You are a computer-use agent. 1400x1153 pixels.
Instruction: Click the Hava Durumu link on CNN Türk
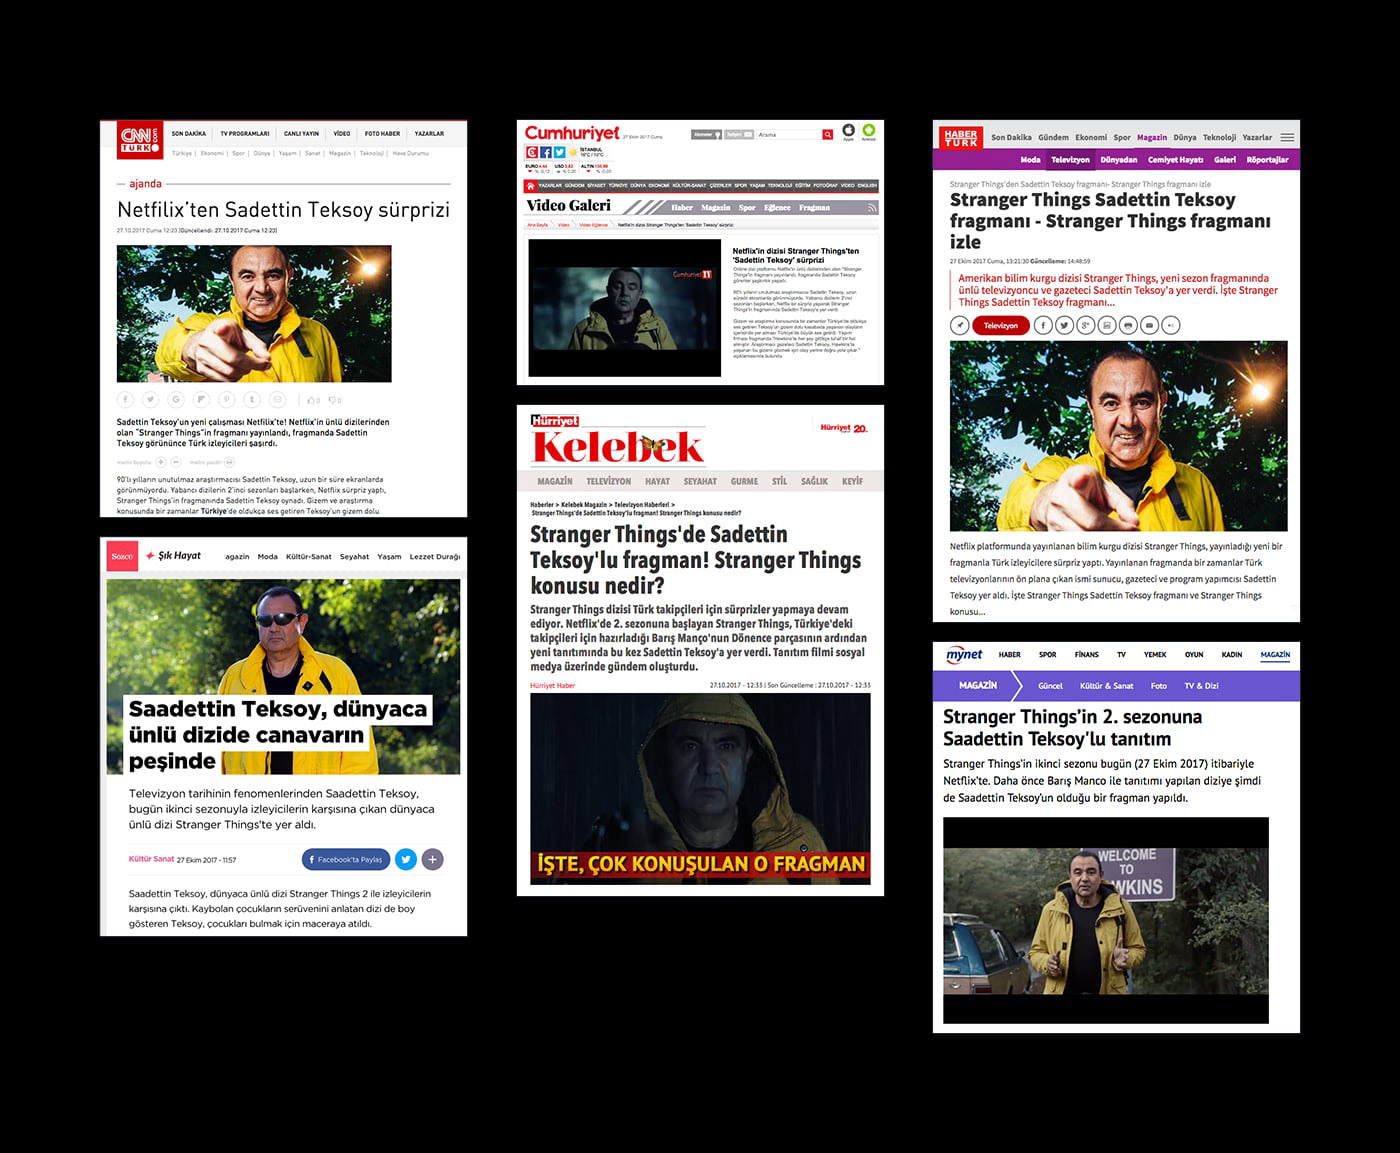(x=411, y=153)
